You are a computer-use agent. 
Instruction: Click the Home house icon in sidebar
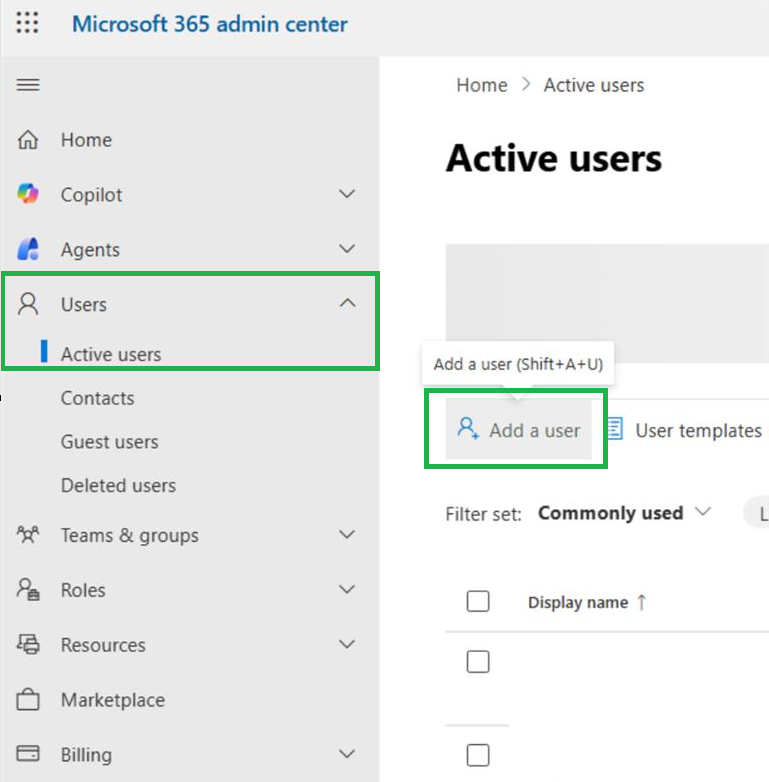[x=28, y=140]
